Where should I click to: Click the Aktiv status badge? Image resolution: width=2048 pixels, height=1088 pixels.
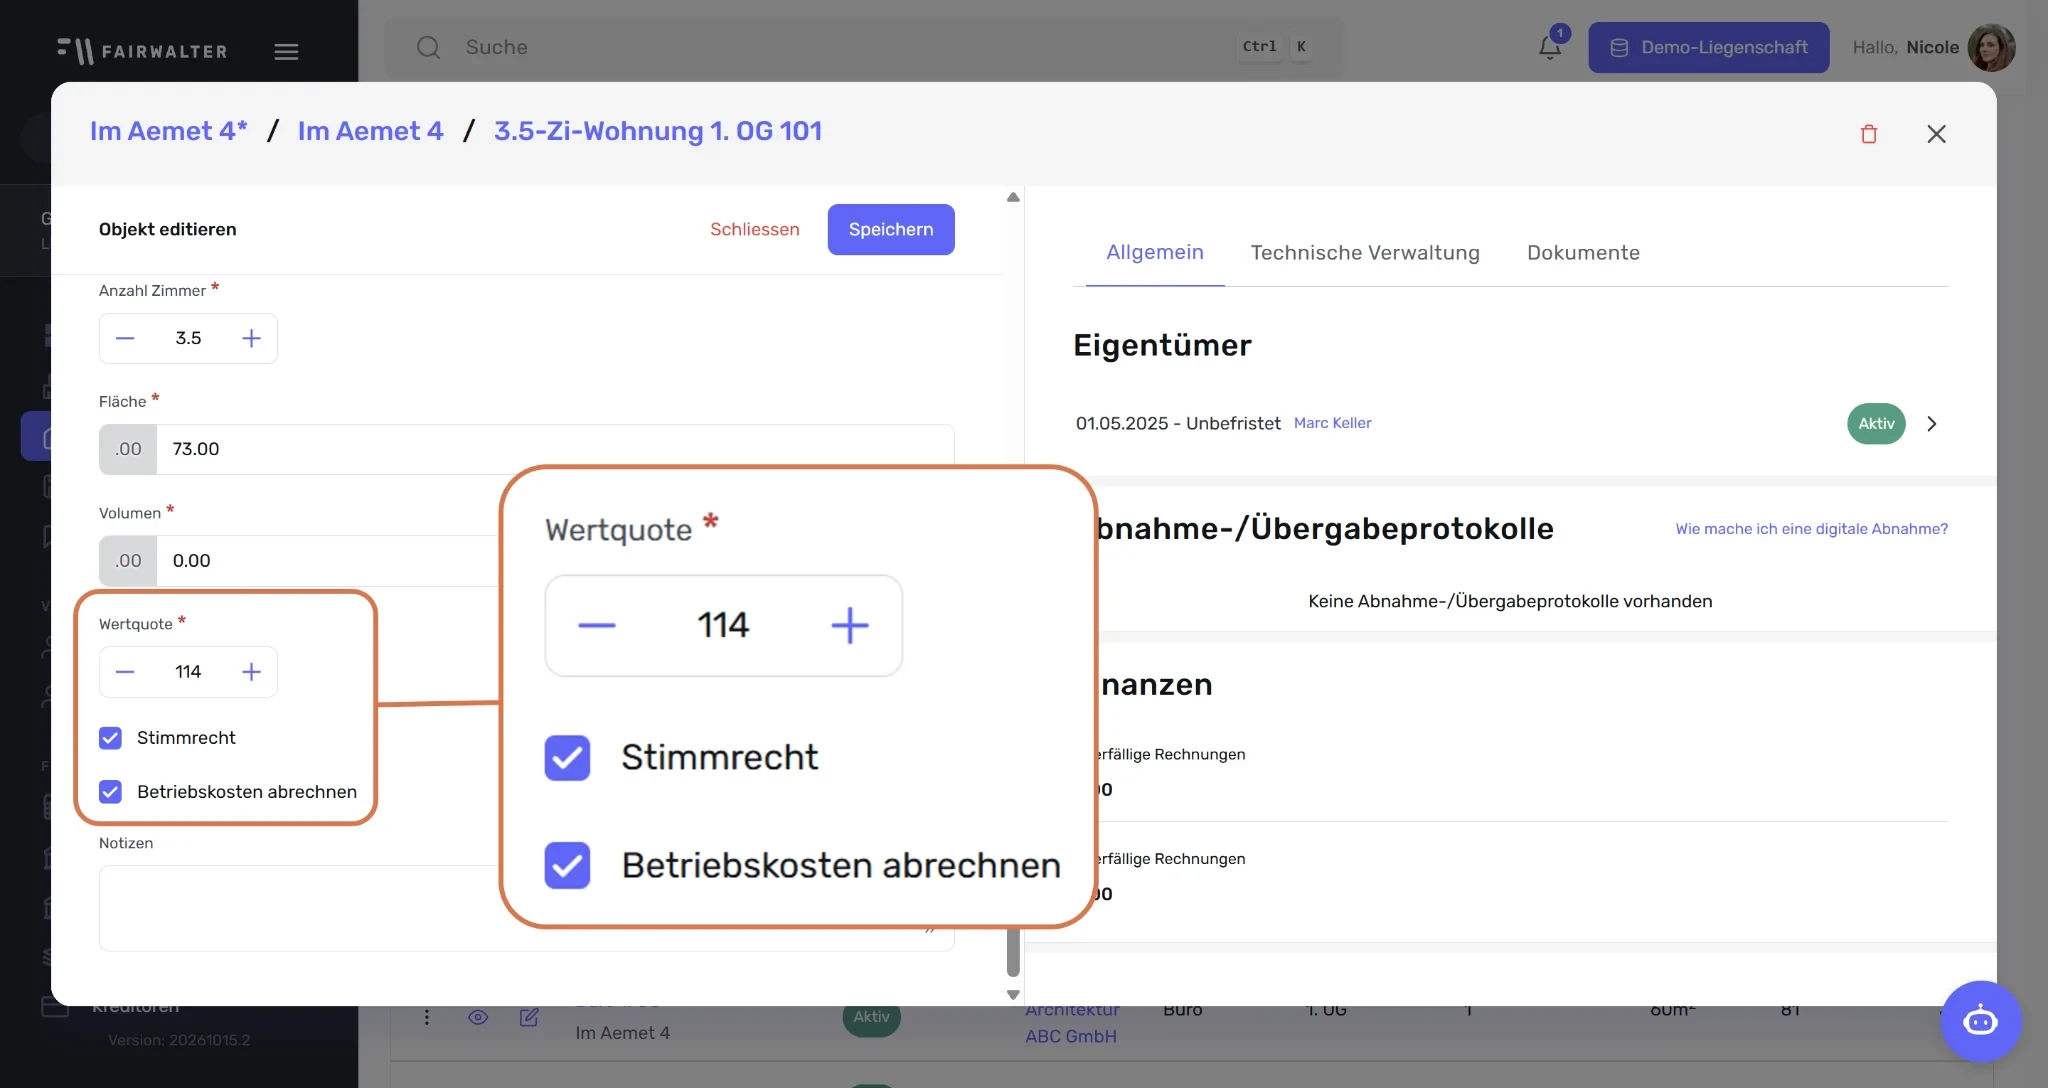click(1876, 424)
